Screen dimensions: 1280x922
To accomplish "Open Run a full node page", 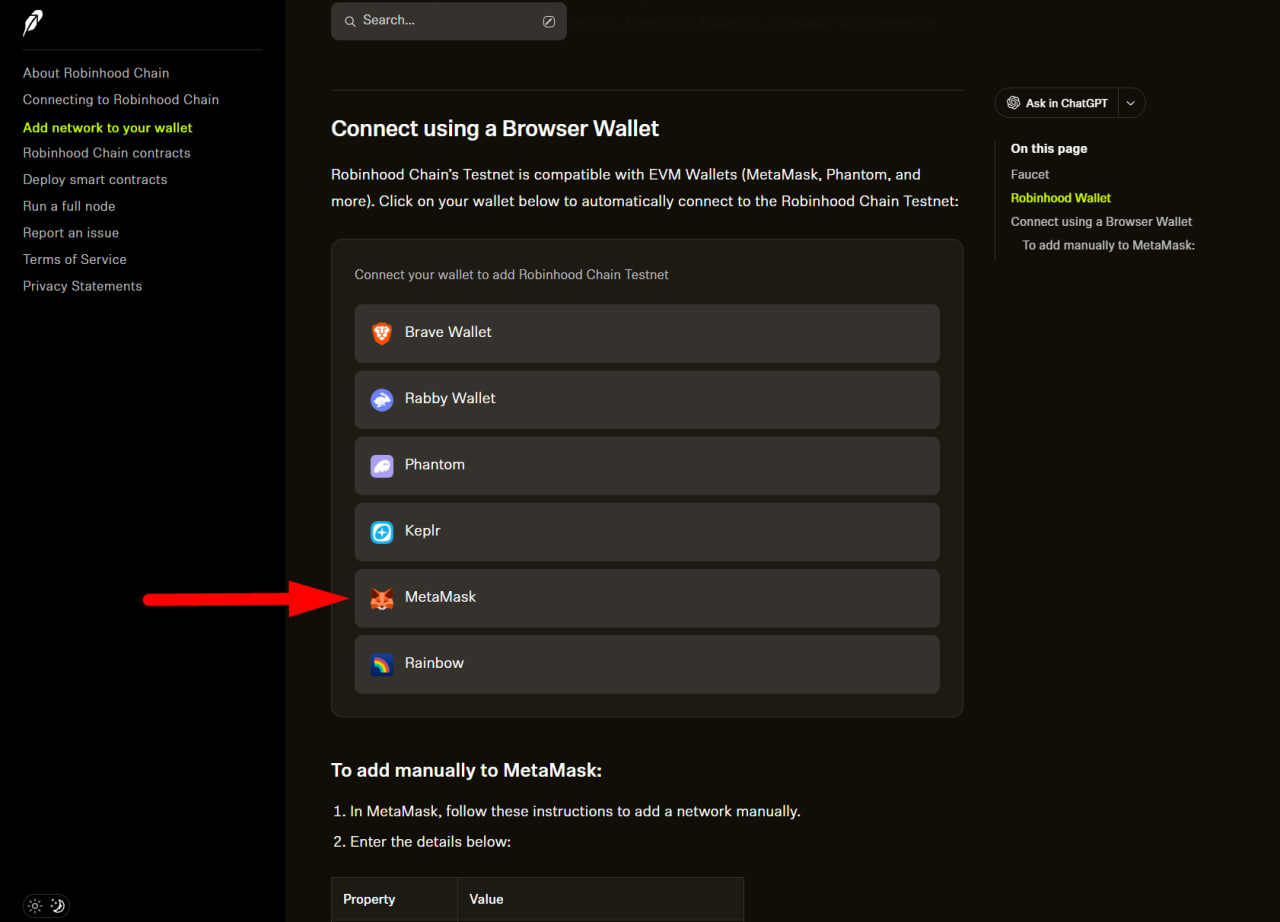I will coord(69,206).
